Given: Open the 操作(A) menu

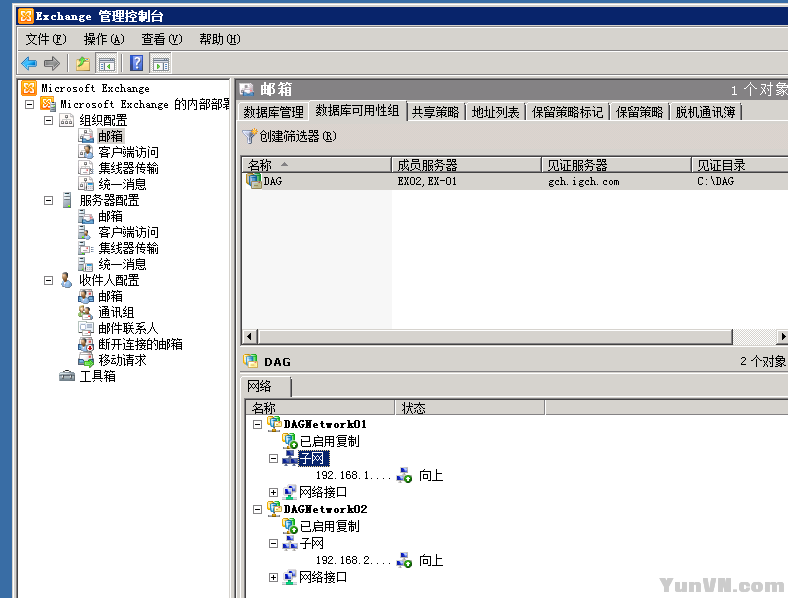Looking at the screenshot, I should pyautogui.click(x=104, y=39).
